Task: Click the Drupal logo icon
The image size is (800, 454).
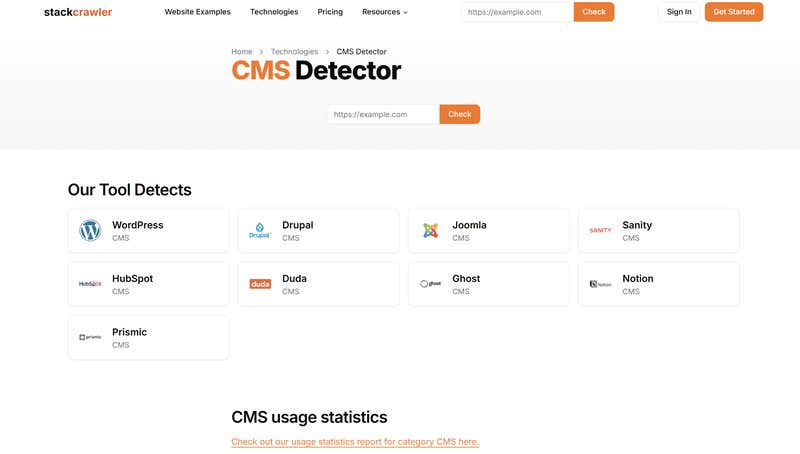Action: [260, 231]
